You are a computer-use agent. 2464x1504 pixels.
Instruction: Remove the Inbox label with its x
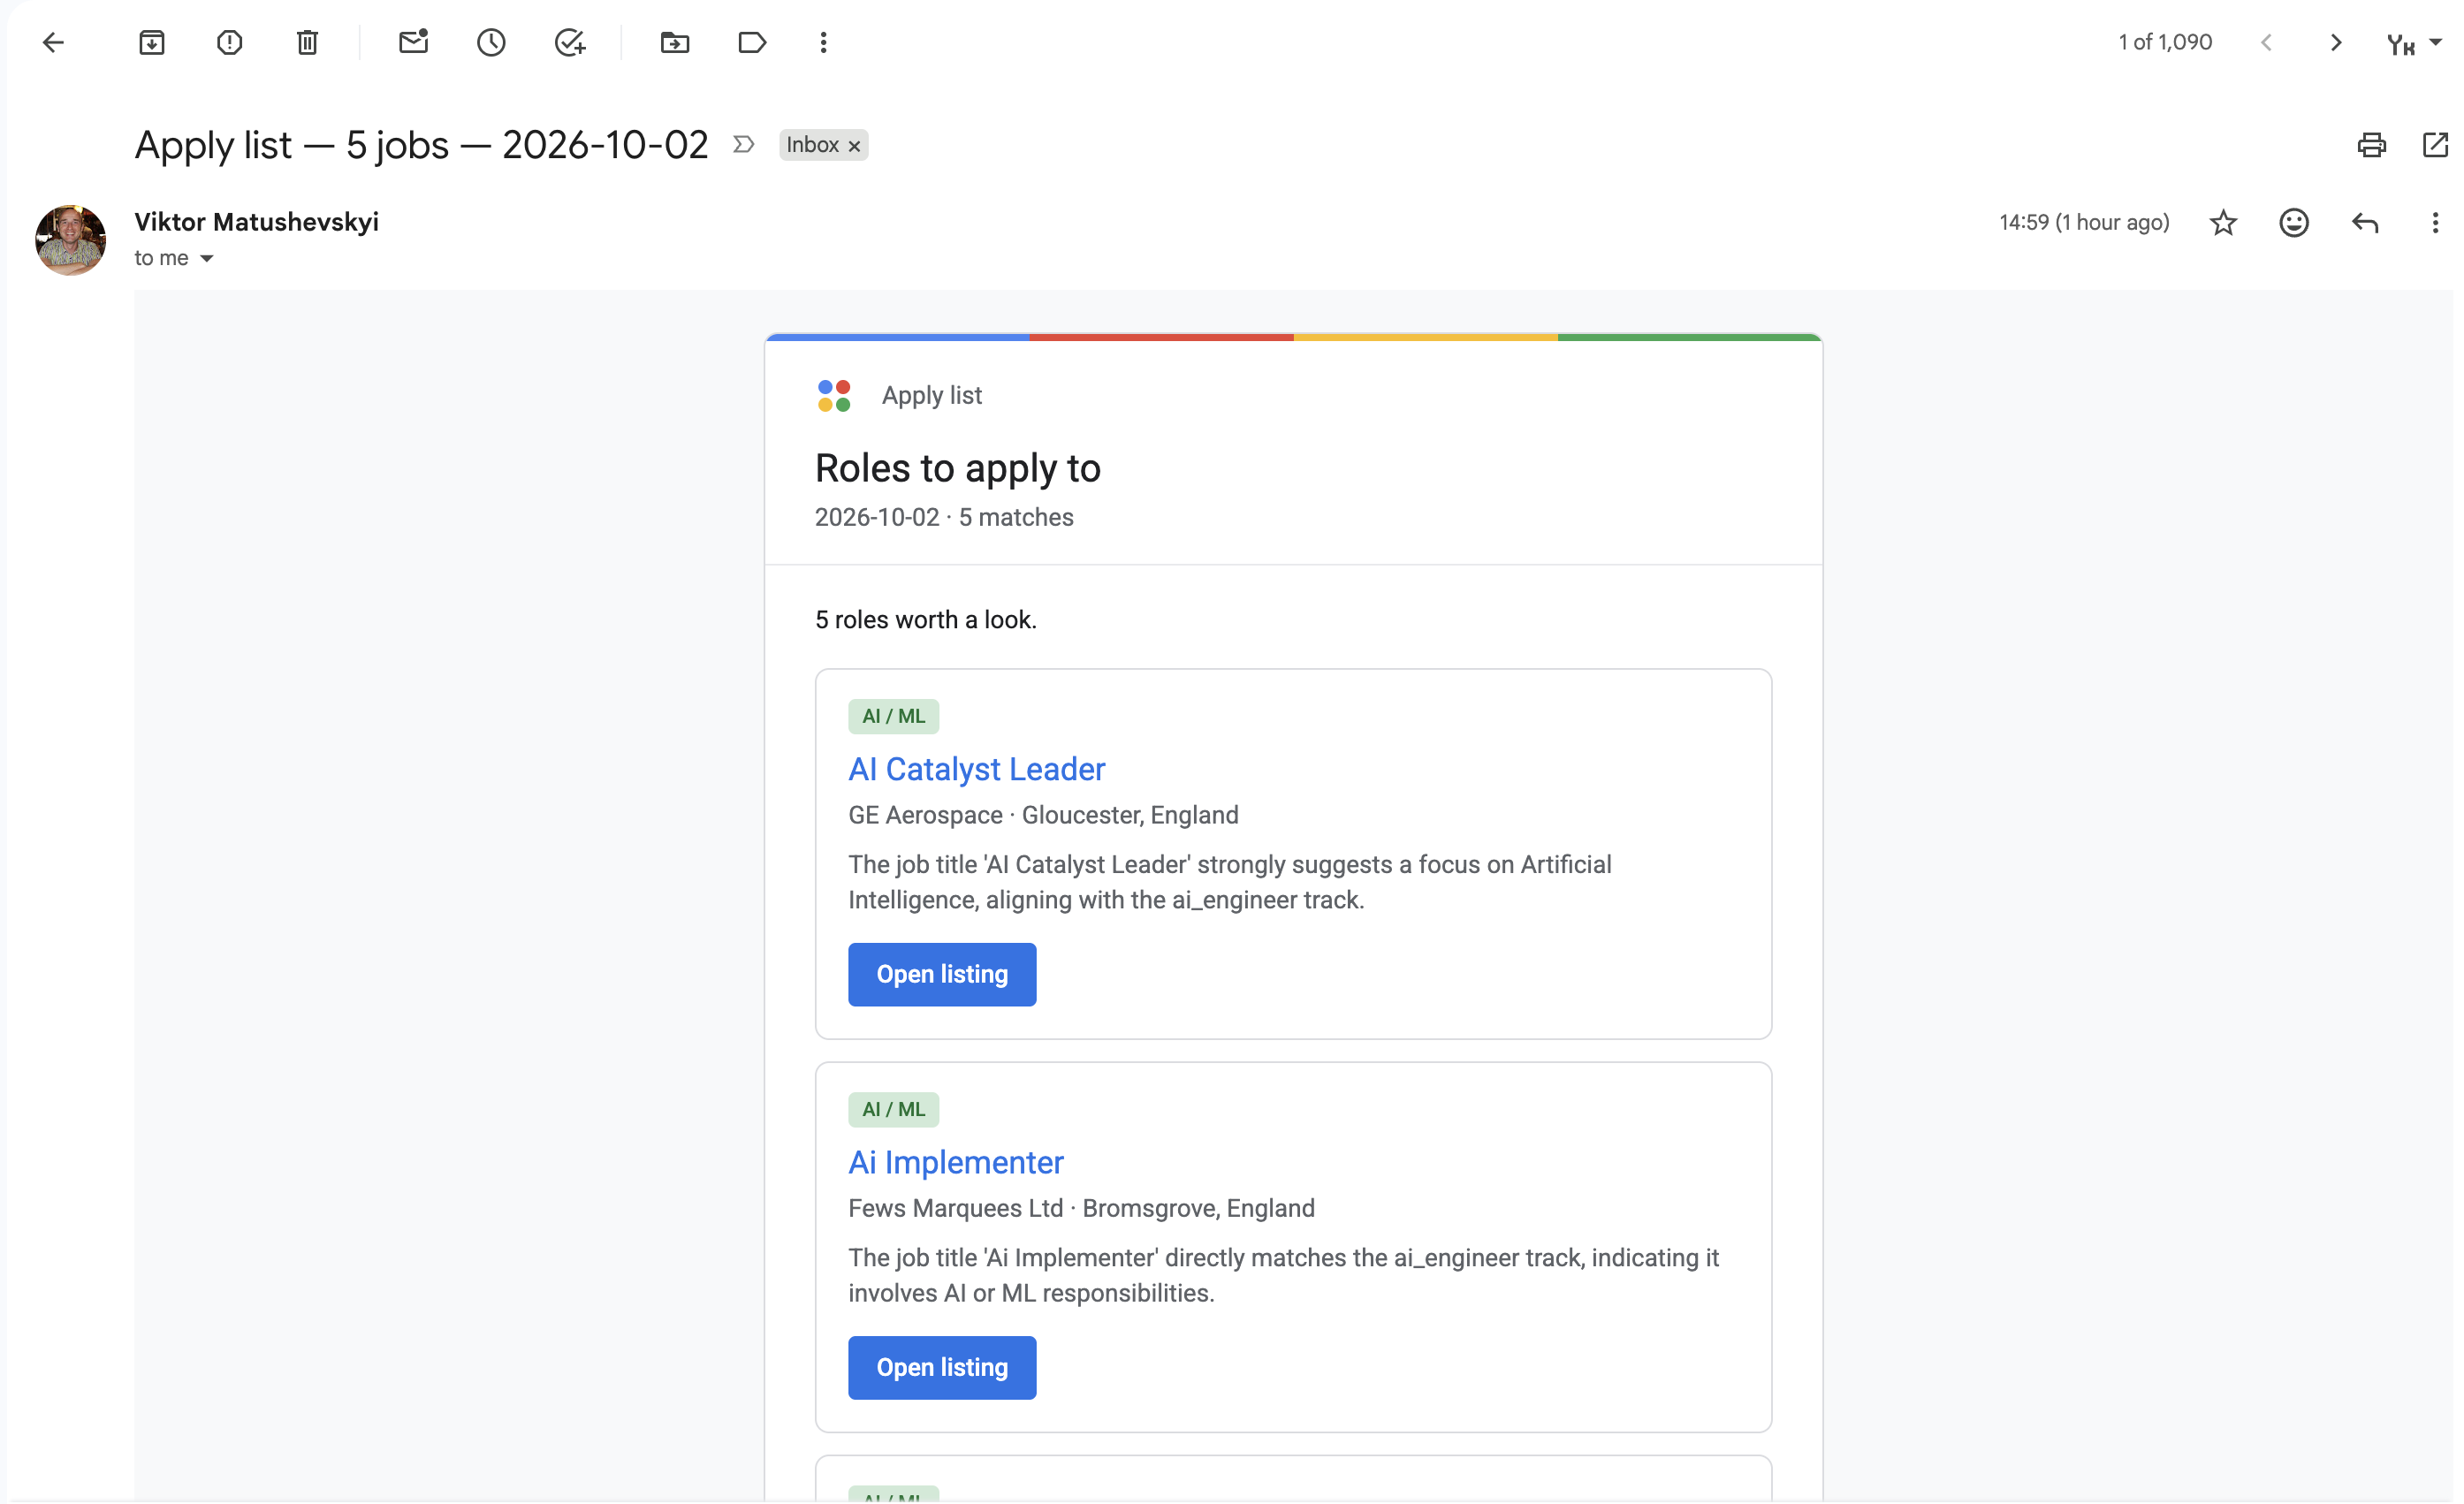click(x=854, y=146)
